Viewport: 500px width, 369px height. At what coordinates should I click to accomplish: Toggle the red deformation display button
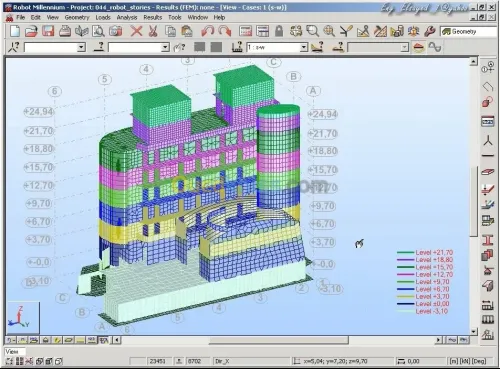(419, 47)
